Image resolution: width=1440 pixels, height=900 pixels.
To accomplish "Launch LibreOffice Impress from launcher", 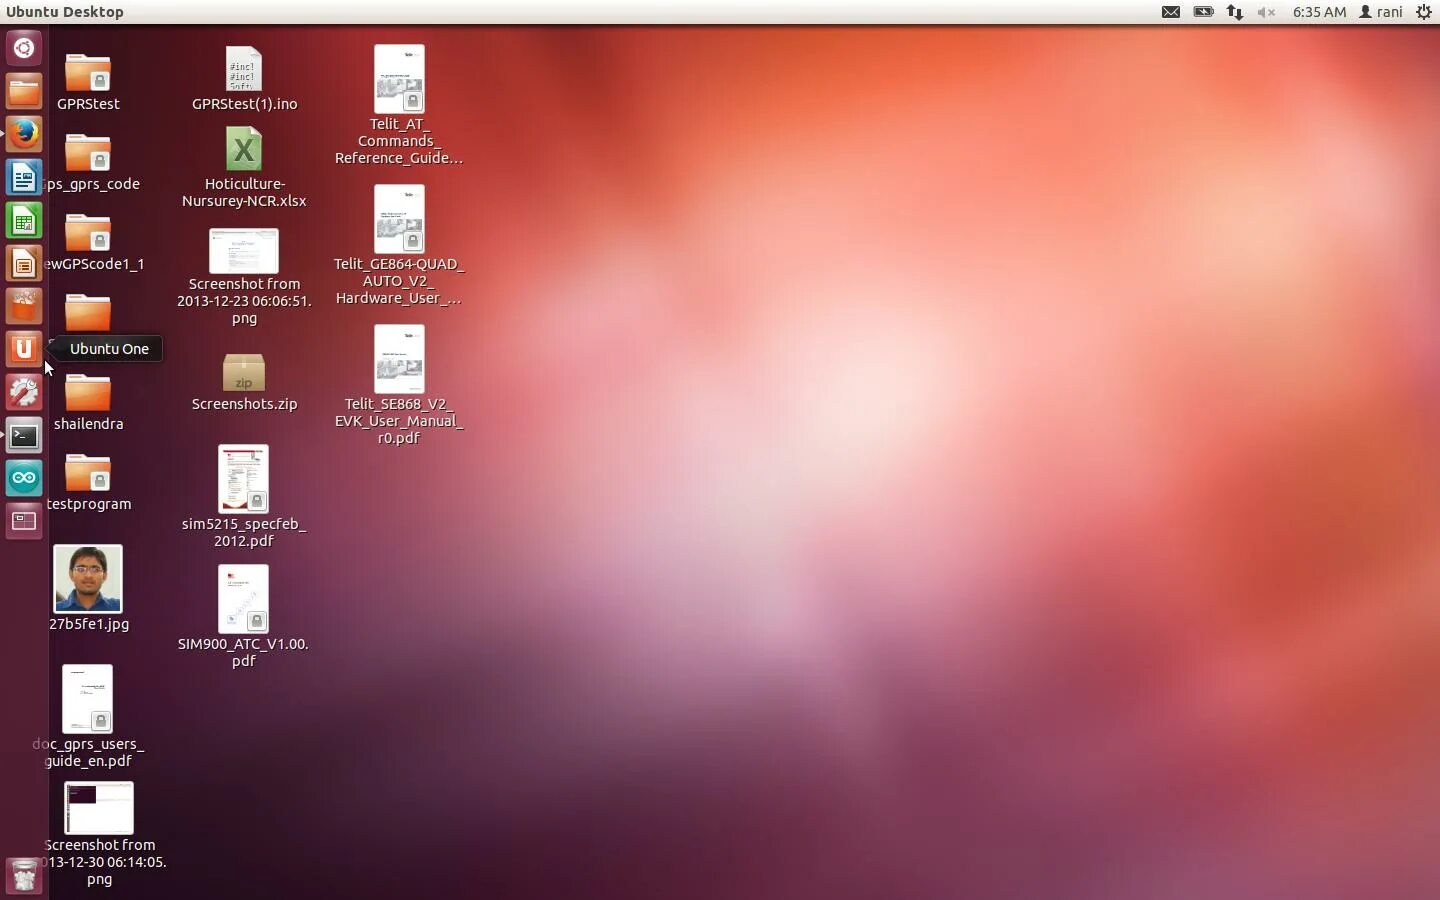I will (x=24, y=263).
